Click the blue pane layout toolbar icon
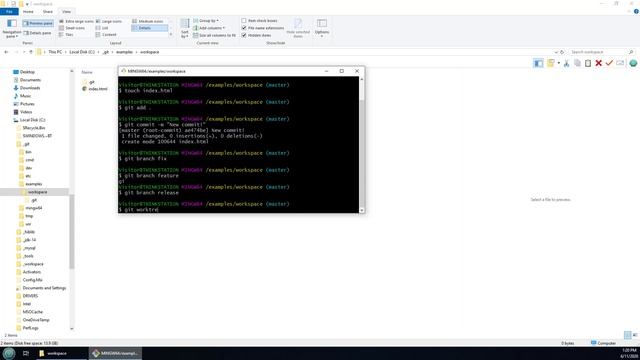Viewport: 640px width, 360px height. 538,63
